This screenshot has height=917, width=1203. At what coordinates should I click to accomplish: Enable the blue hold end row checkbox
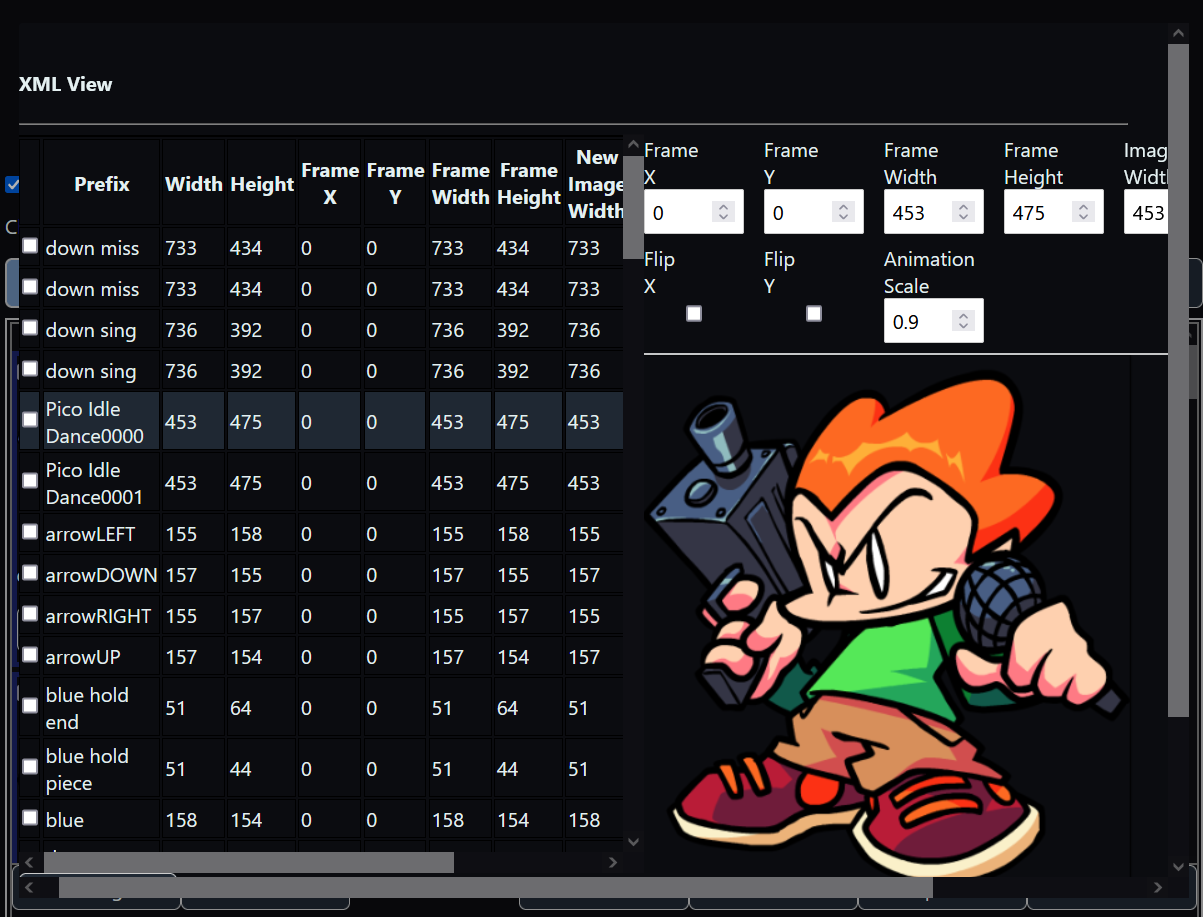coord(30,705)
